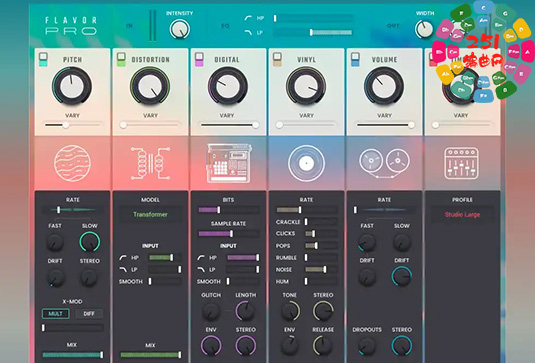This screenshot has height=363, width=535.
Task: Click the large Volume amount knob
Action: point(384,86)
